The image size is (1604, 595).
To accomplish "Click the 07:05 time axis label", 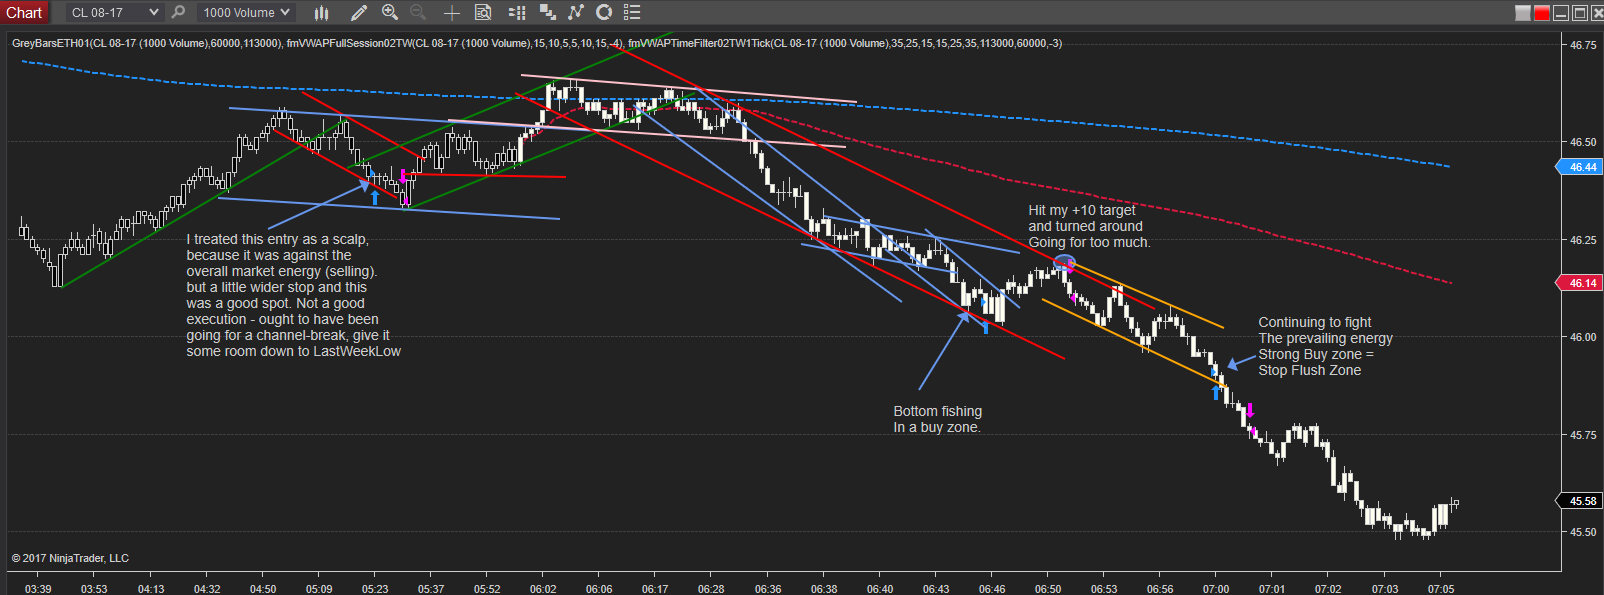I will 1441,589.
